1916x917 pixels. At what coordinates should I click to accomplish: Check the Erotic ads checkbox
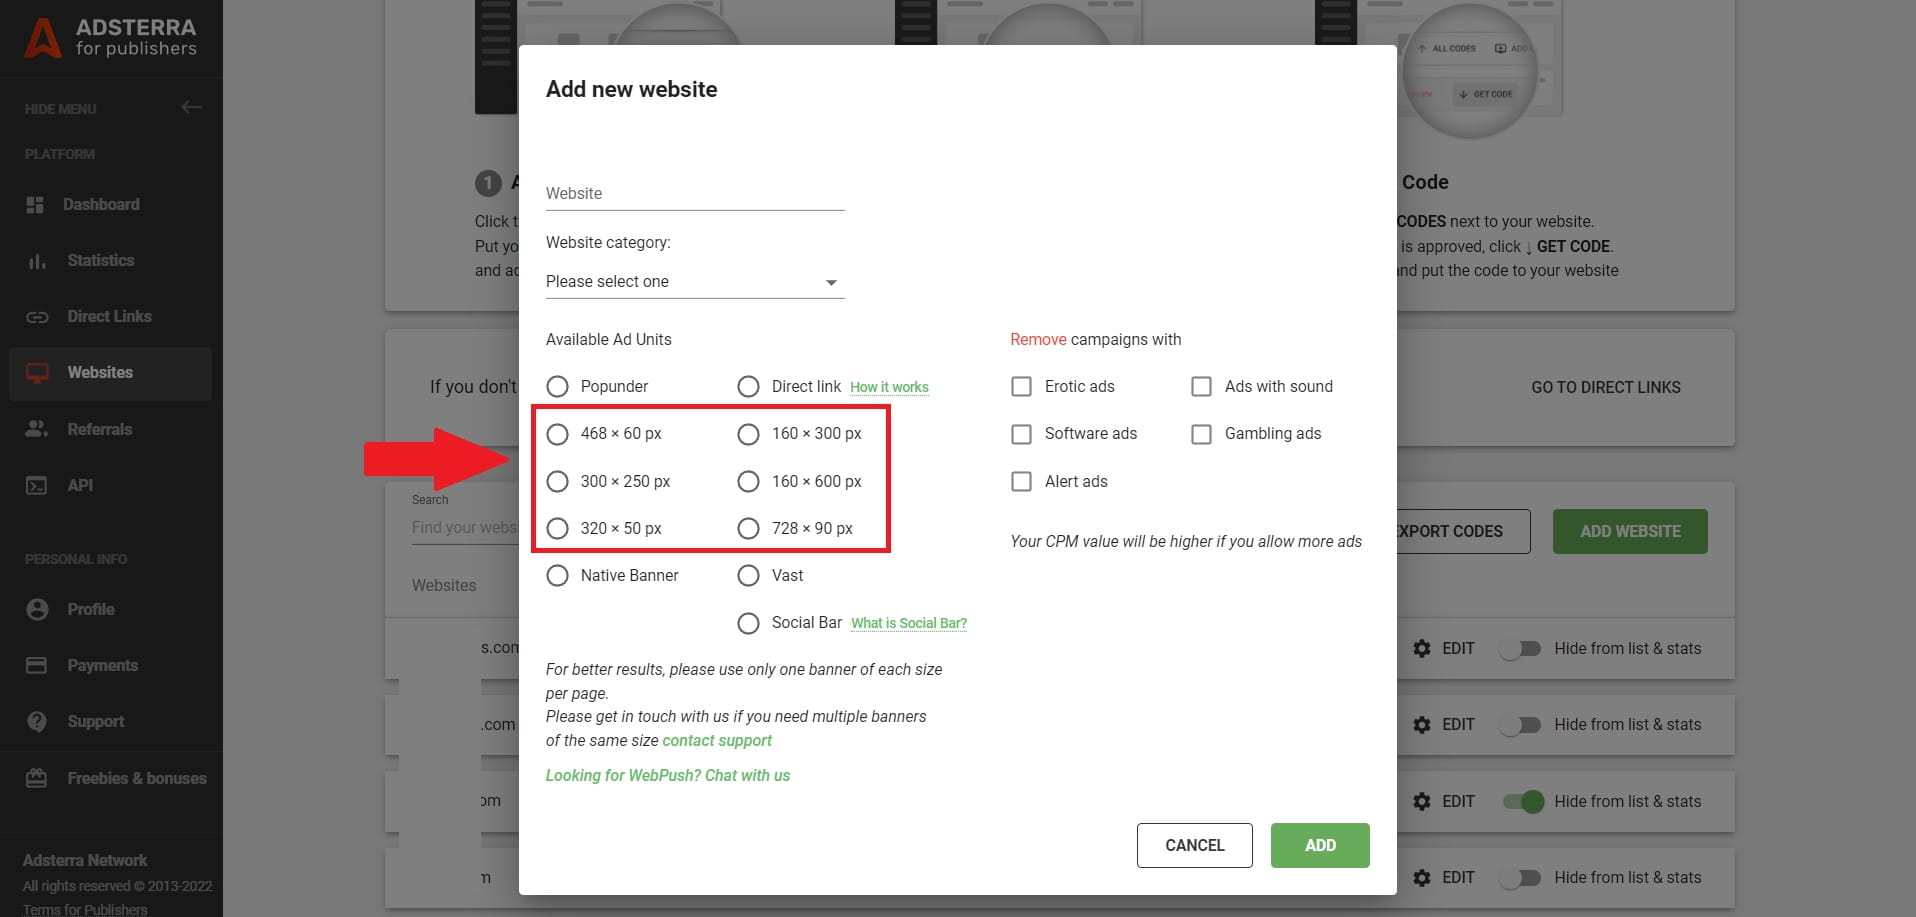(1021, 386)
